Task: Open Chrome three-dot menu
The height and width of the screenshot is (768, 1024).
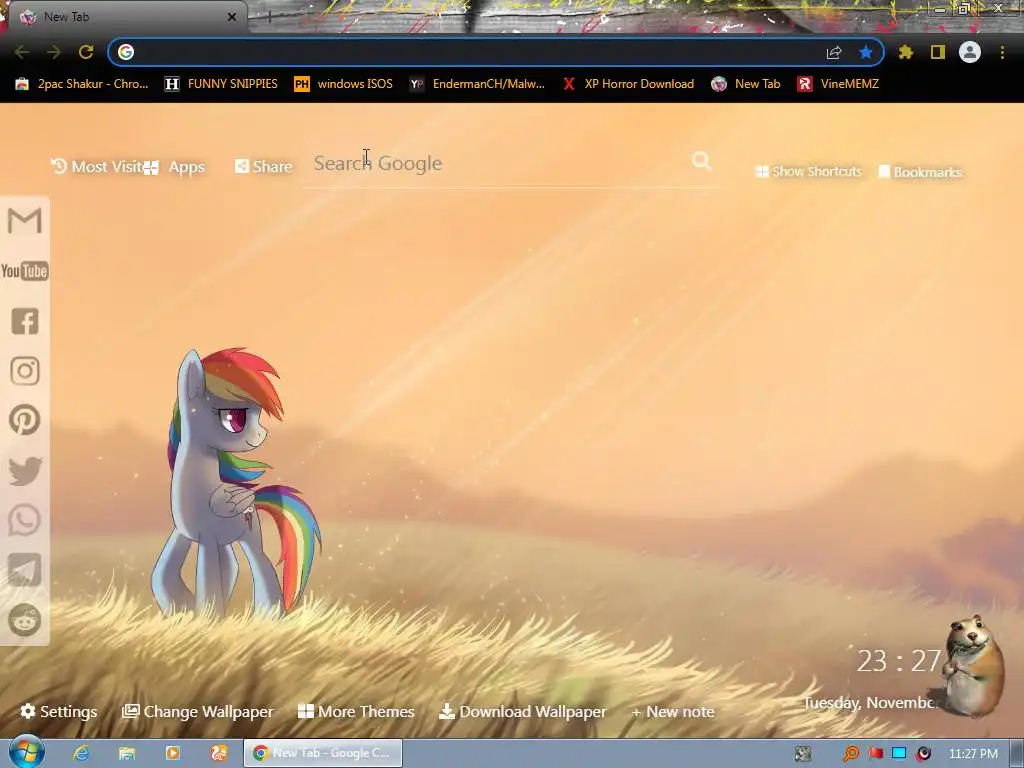Action: (x=1002, y=52)
